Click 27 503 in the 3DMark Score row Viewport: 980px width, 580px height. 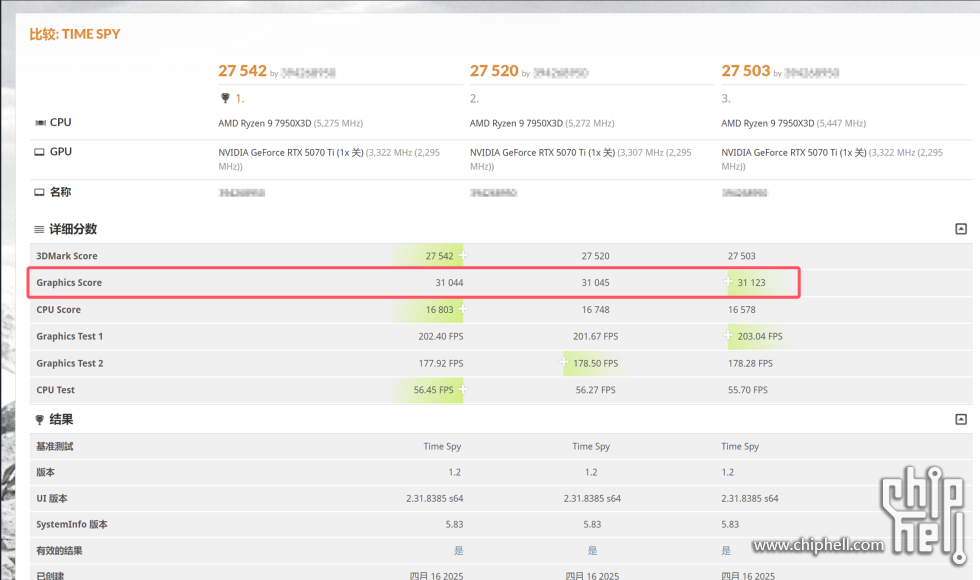[742, 256]
